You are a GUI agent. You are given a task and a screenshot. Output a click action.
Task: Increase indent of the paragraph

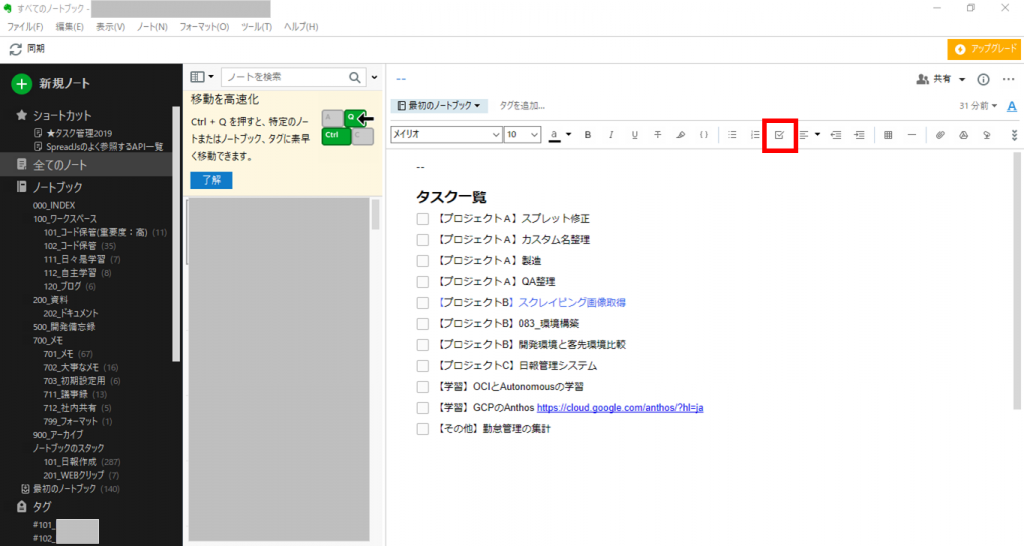859,135
